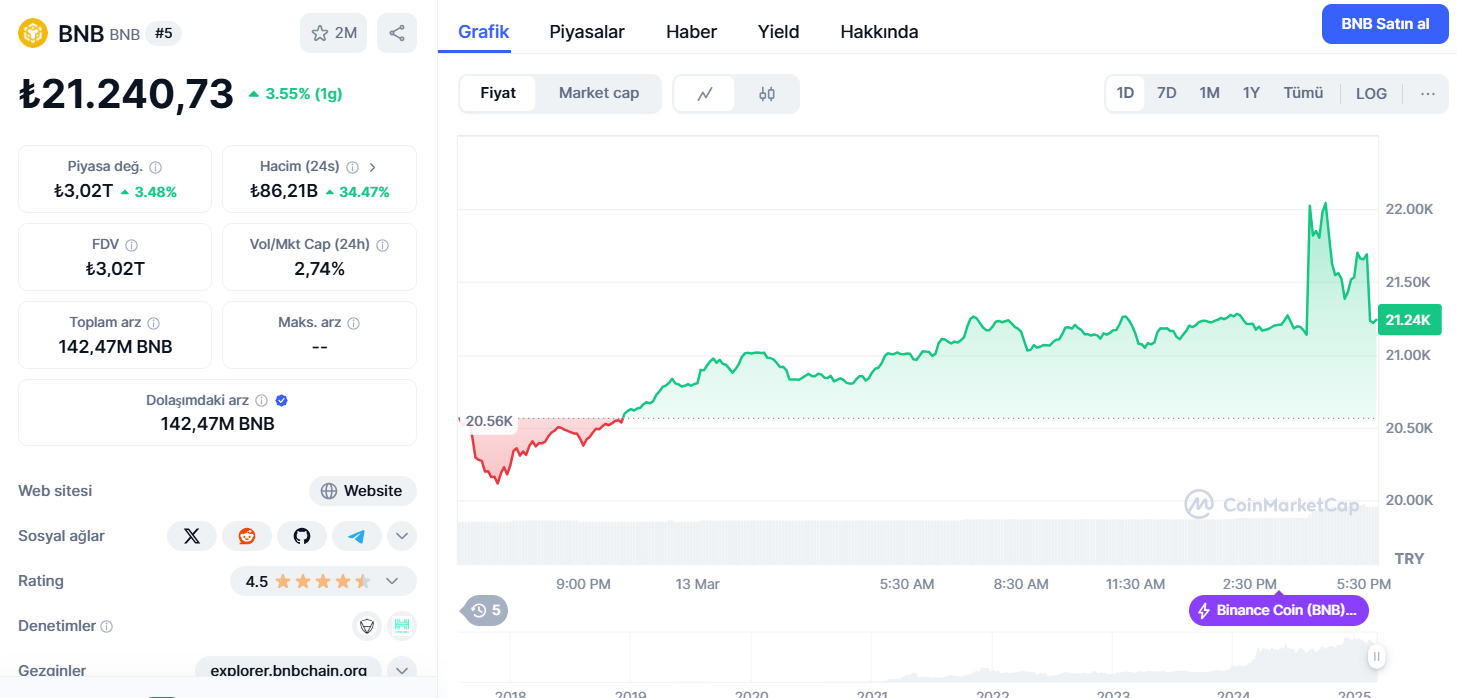Switch to line chart view
The width and height of the screenshot is (1457, 698).
tap(705, 94)
